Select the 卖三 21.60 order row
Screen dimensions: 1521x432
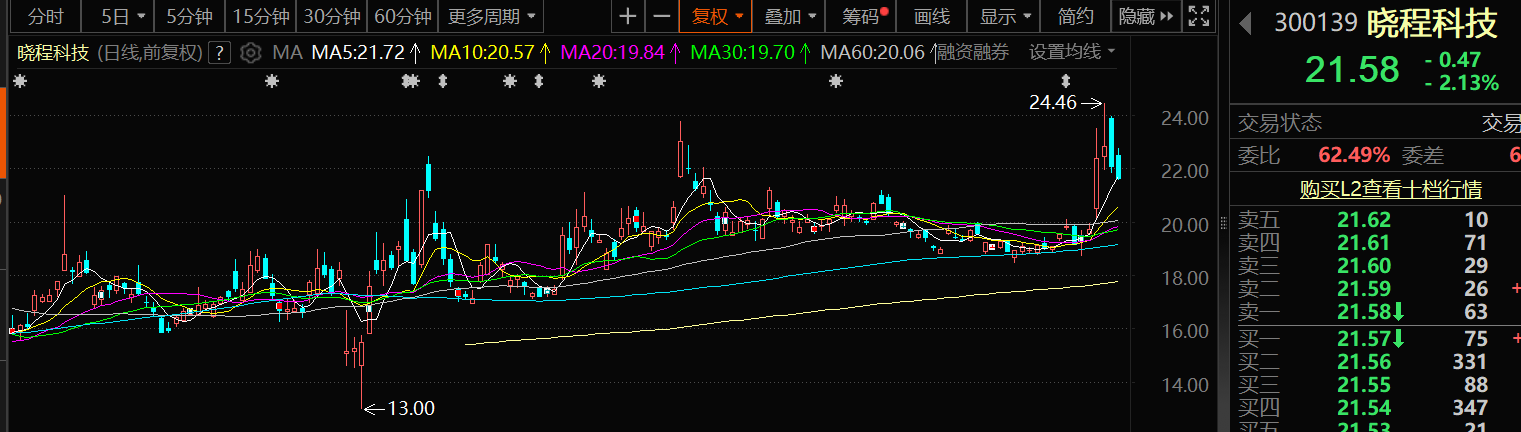(1378, 266)
